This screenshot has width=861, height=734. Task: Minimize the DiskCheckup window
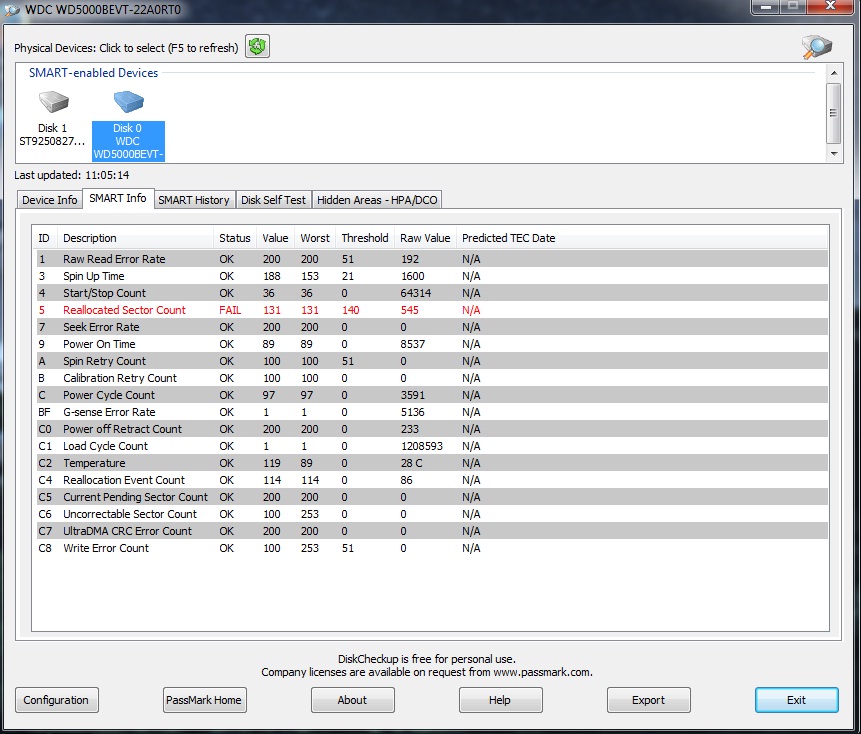pos(766,7)
